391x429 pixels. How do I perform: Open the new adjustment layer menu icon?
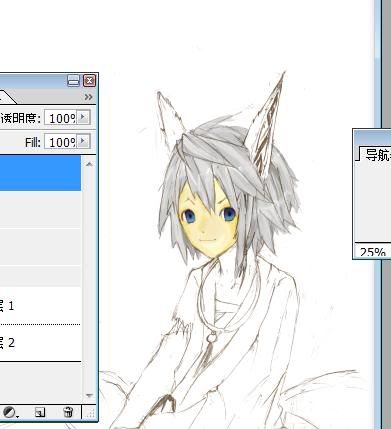tap(10, 412)
